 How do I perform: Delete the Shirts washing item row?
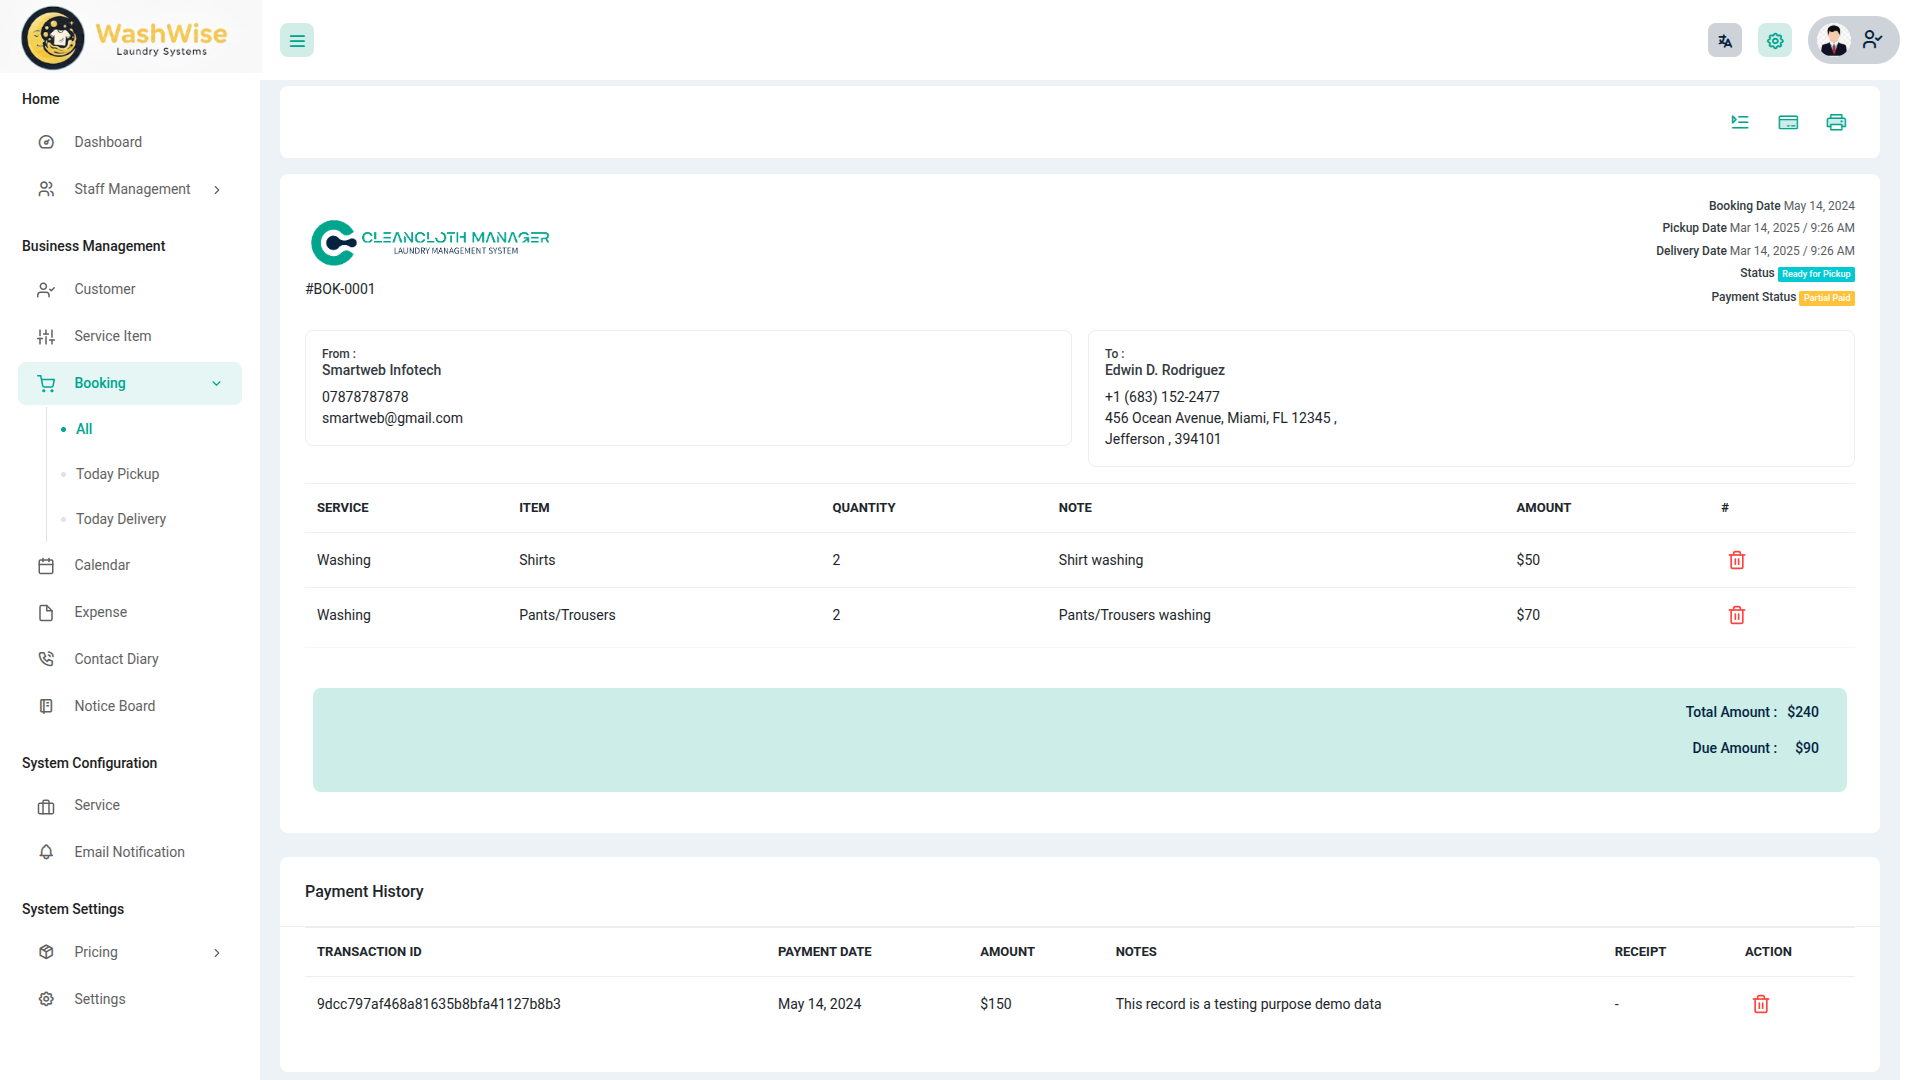coord(1736,560)
